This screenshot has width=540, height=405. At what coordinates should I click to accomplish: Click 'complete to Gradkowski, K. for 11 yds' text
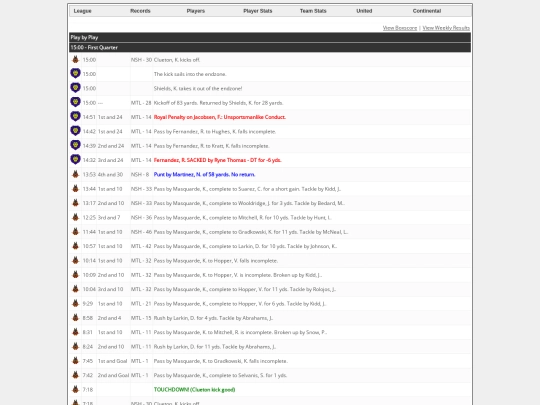251,232
